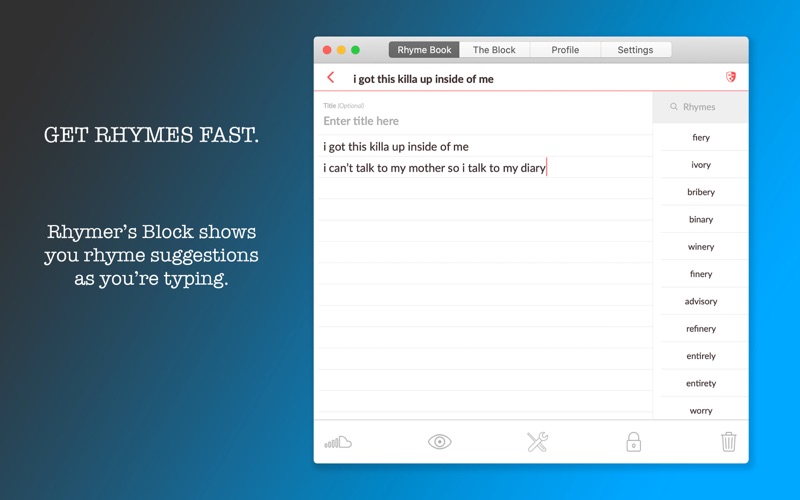Screen dimensions: 800x500
Task: Open the wrench and screwdriver tools icon
Action: coord(537,442)
